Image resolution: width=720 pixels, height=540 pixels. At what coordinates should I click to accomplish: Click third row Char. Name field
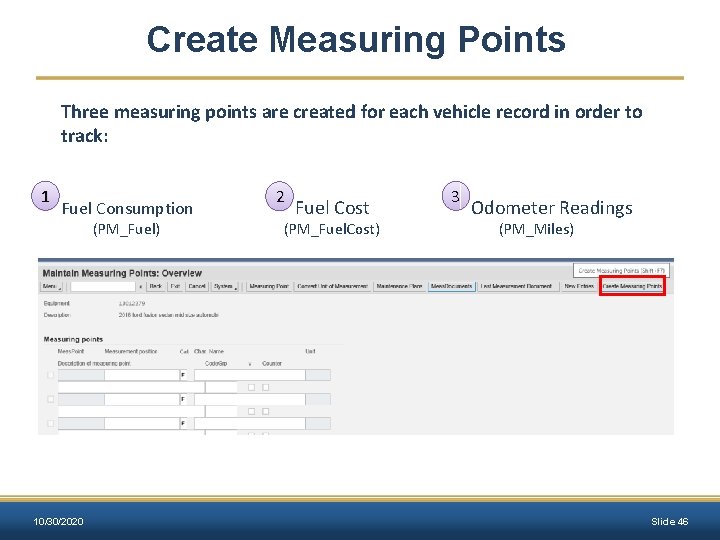click(x=250, y=423)
